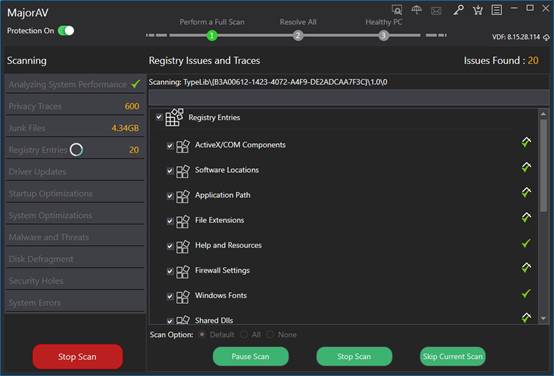
Task: Open the remote support search icon in title bar
Action: coord(397,10)
